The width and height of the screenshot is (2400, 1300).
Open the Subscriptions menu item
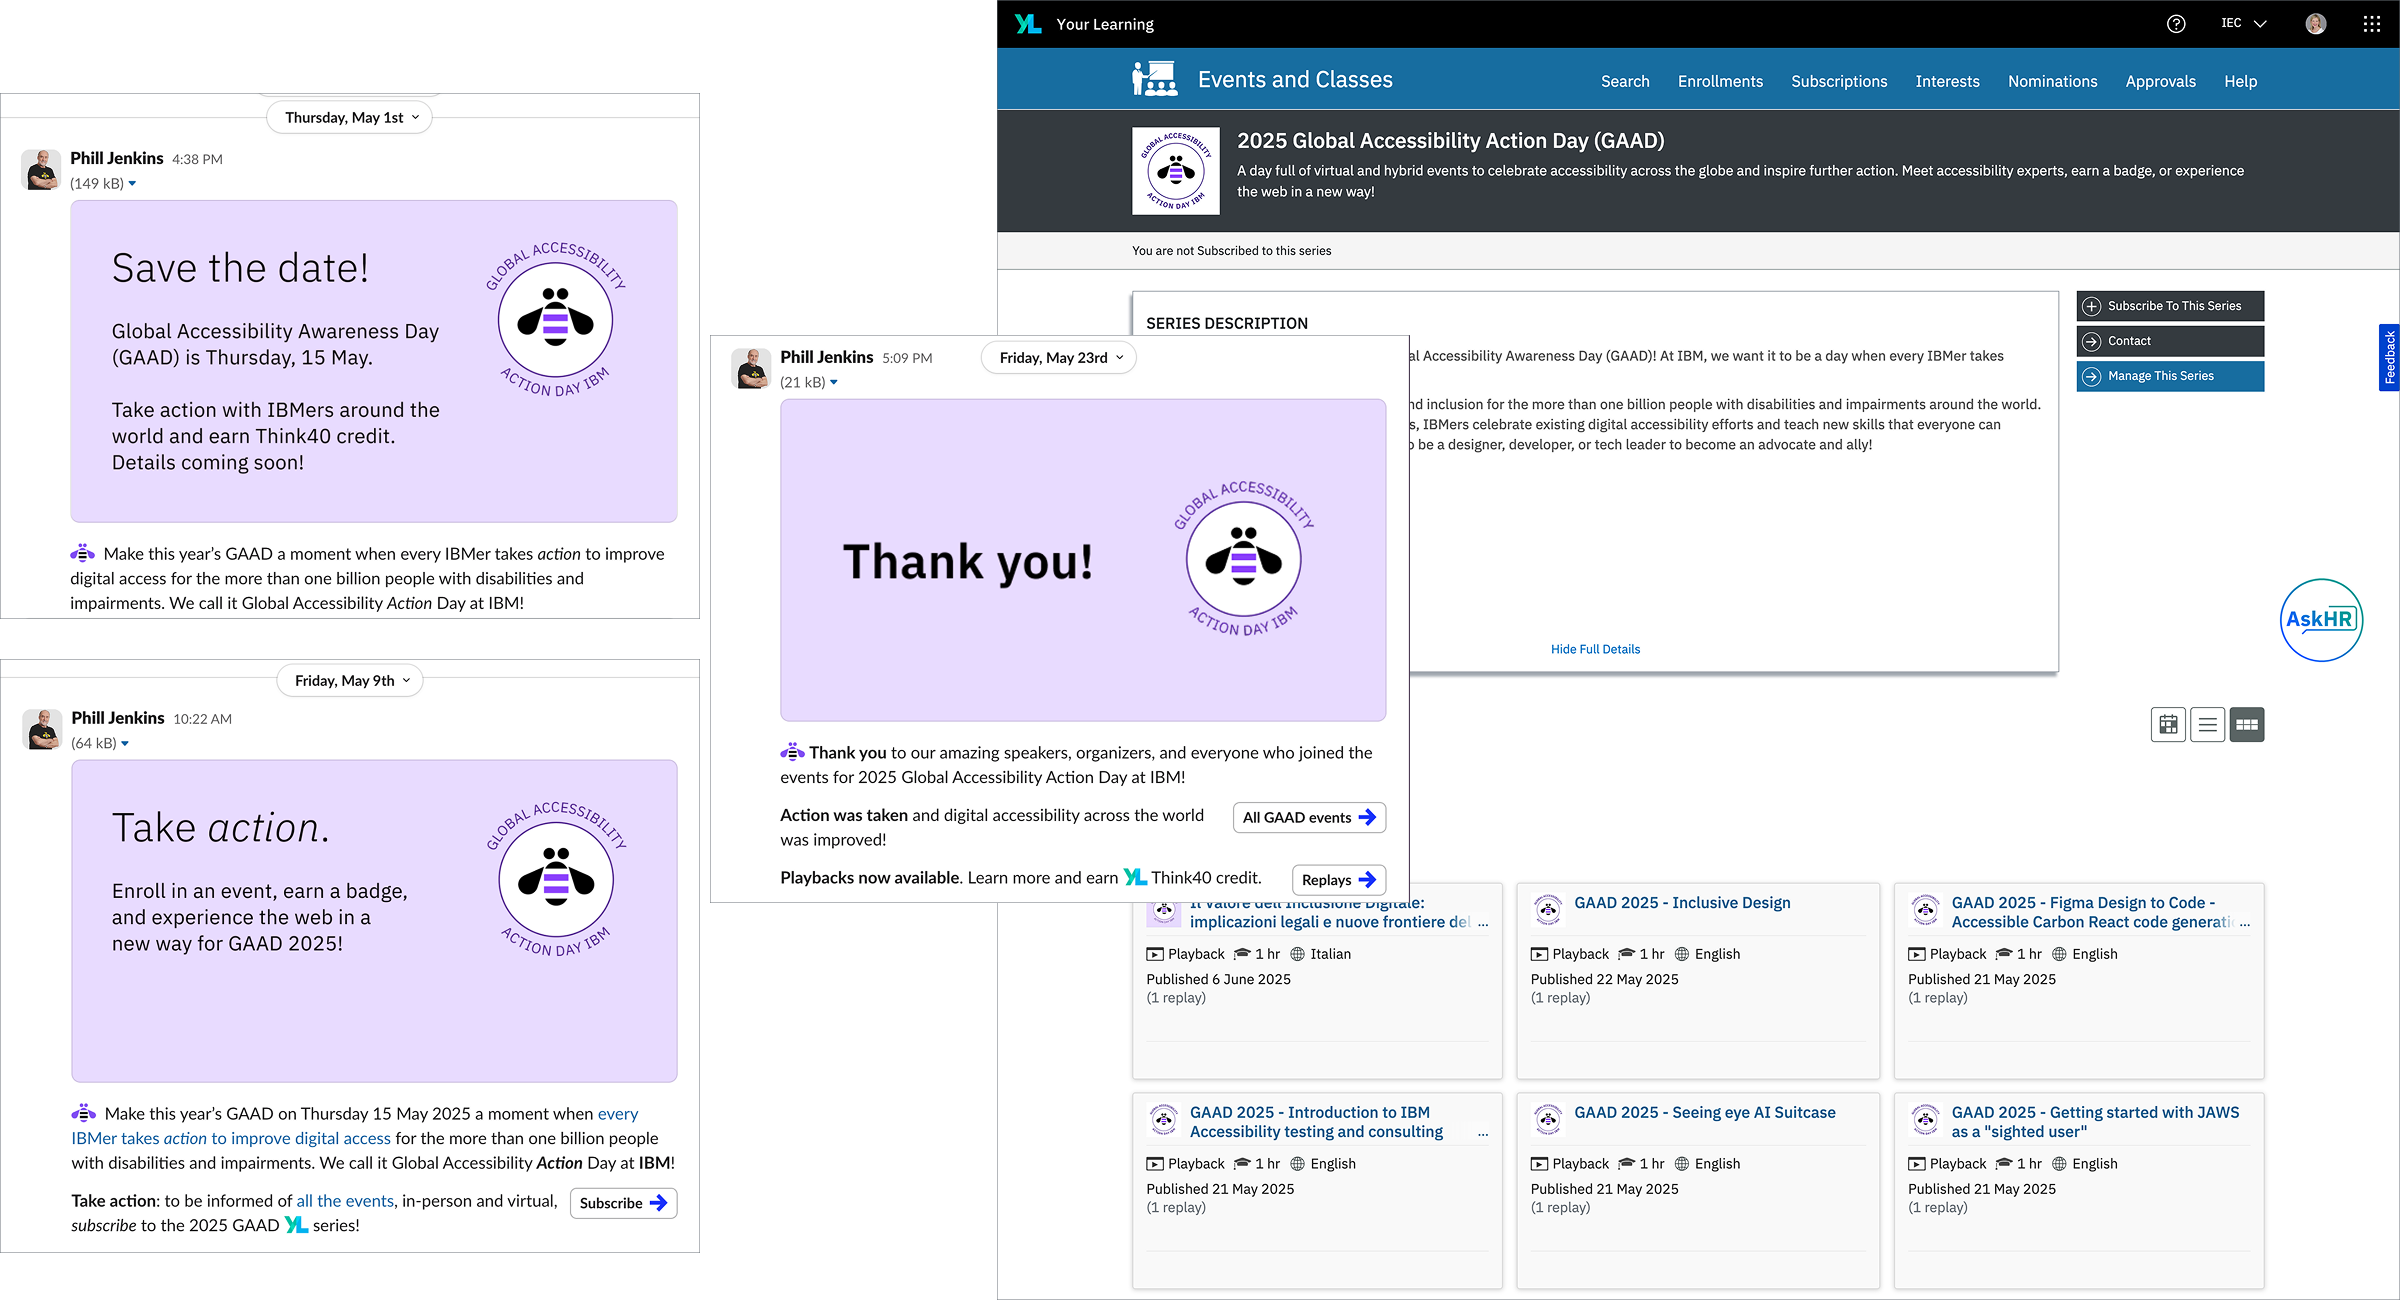click(1839, 81)
